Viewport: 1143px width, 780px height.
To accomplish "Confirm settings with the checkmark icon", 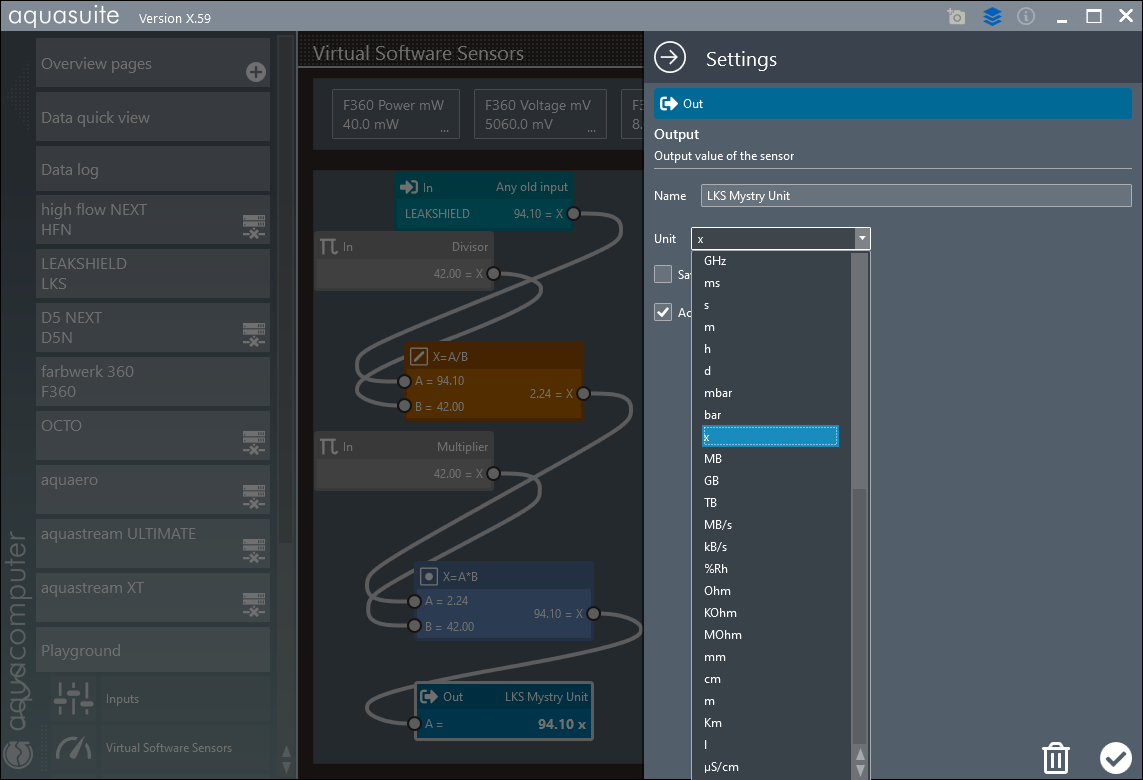I will [1114, 757].
